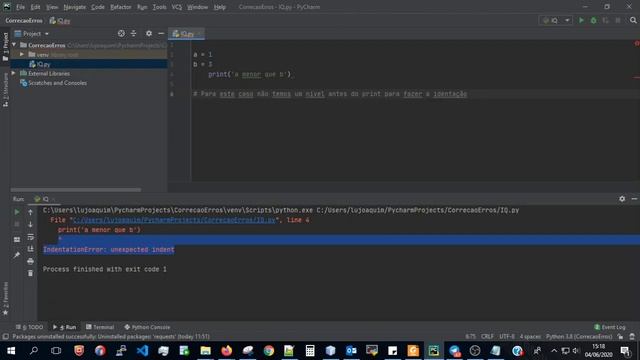
Task: Select the IQ tab in Run panel
Action: pos(45,199)
